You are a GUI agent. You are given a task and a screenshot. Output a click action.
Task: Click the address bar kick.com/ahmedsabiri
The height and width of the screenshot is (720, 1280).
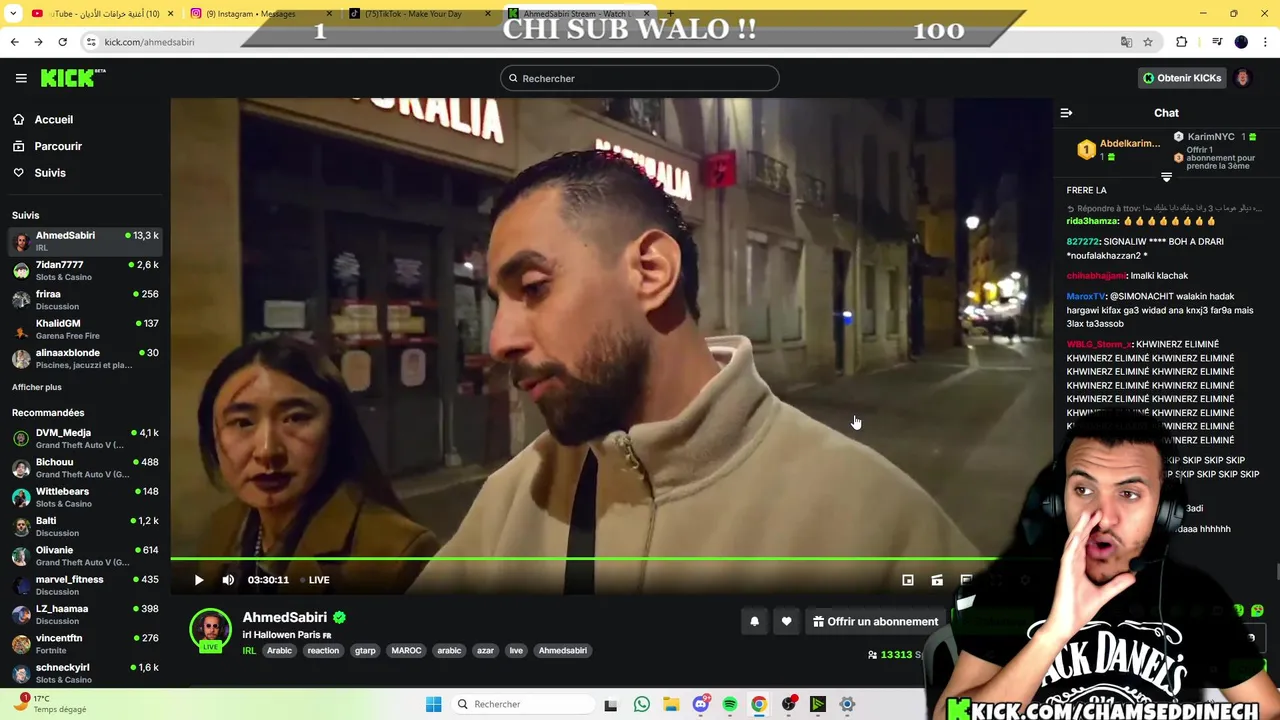point(150,42)
